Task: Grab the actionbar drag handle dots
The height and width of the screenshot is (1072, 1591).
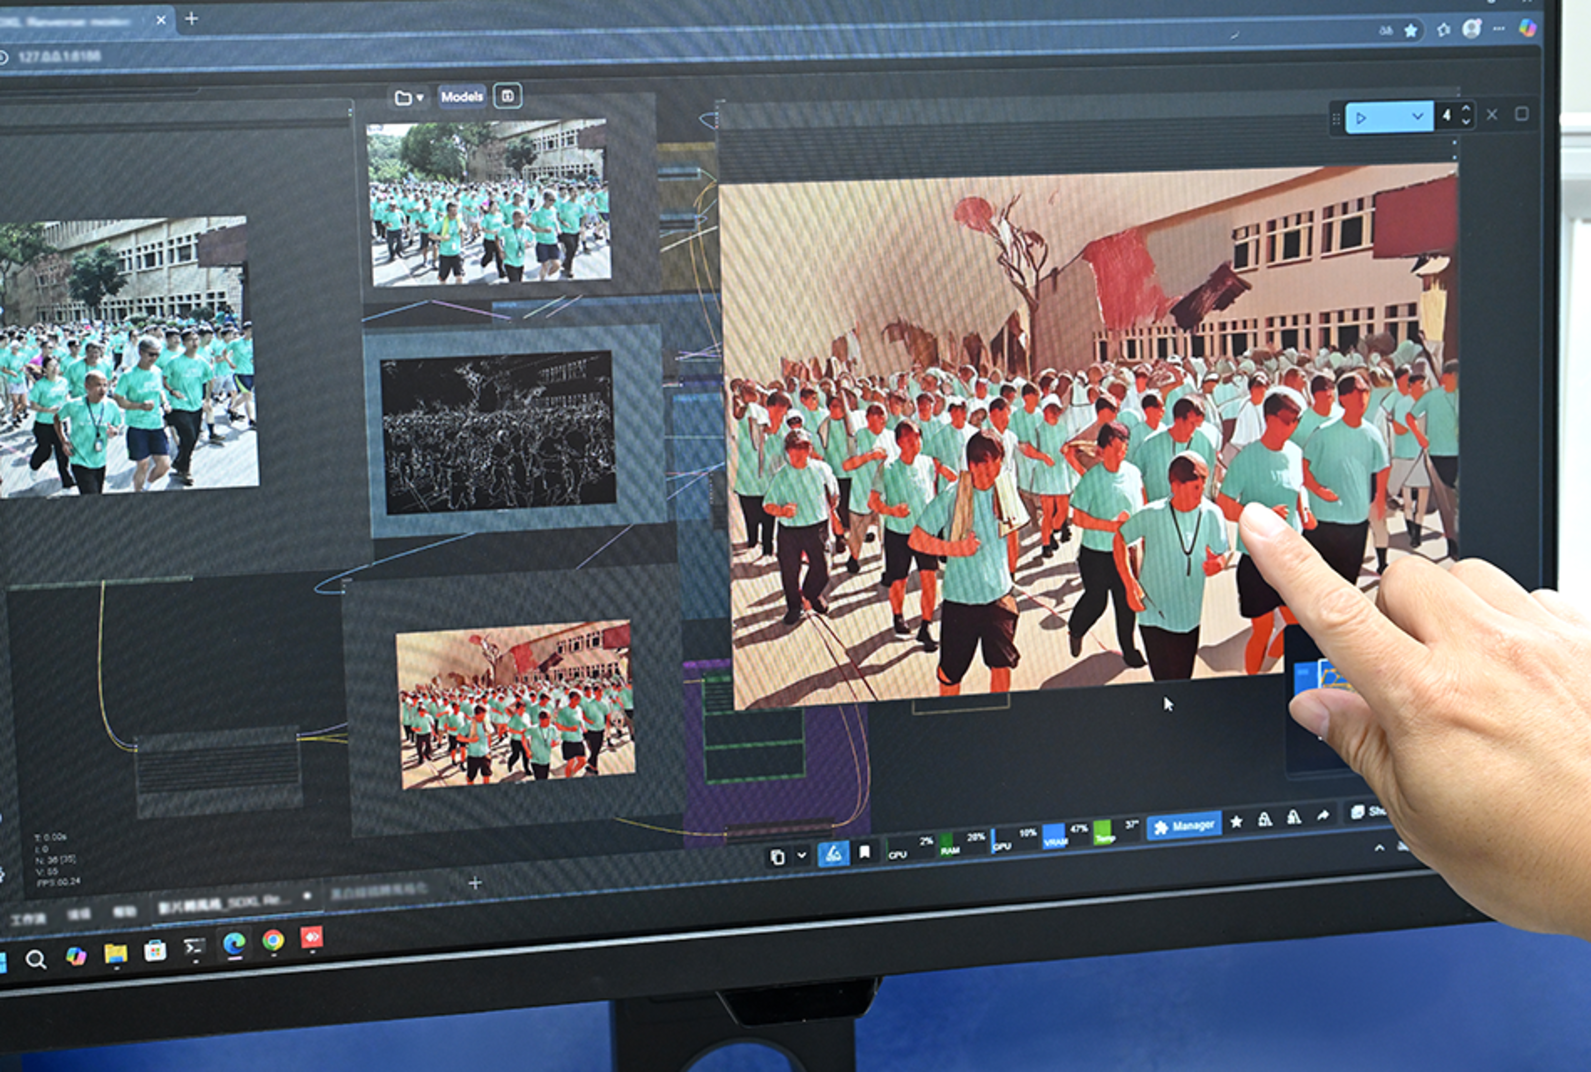Action: [1336, 118]
